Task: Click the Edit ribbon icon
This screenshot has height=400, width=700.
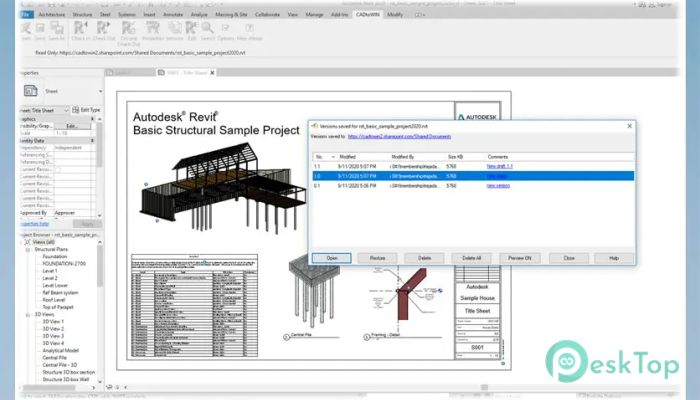Action: [192, 28]
